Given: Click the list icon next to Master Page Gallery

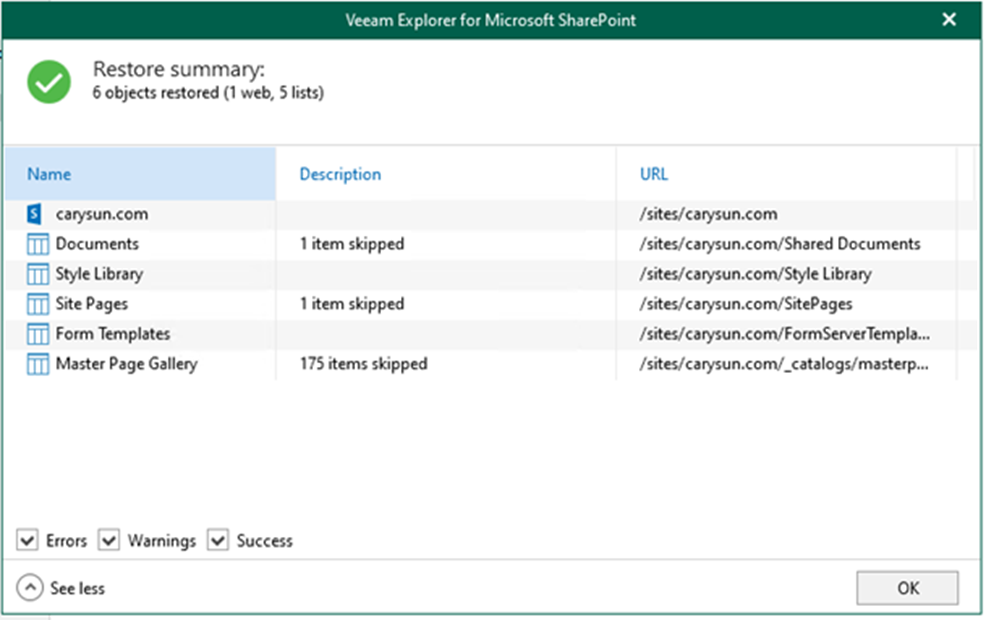Looking at the screenshot, I should (37, 364).
